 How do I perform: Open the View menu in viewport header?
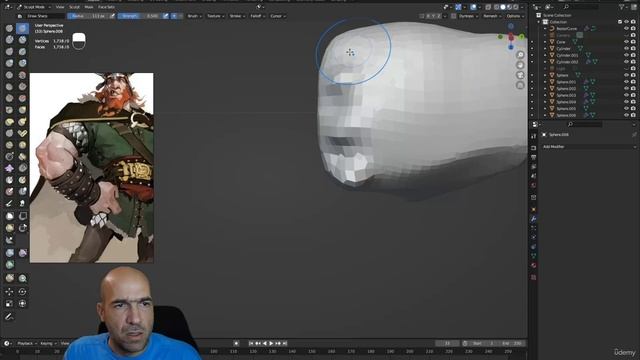[60, 7]
